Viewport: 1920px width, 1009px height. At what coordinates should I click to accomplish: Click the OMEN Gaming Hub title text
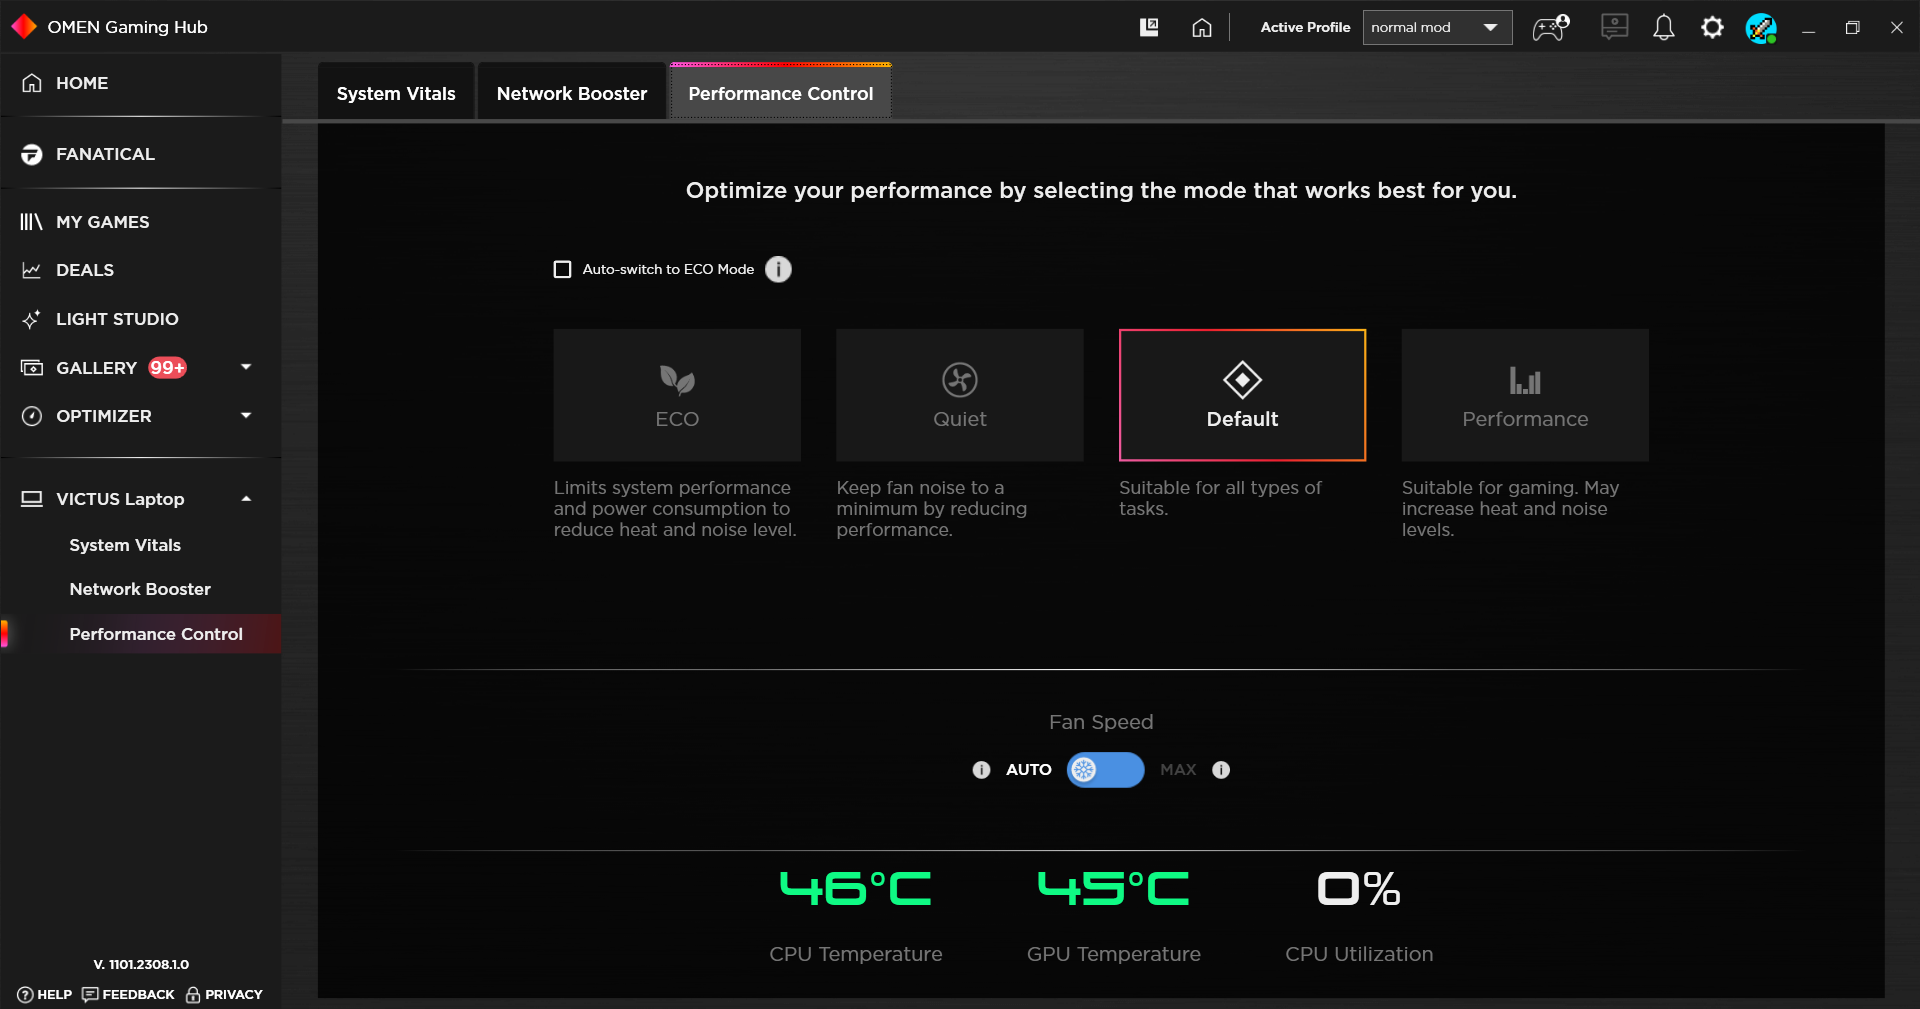pos(128,27)
